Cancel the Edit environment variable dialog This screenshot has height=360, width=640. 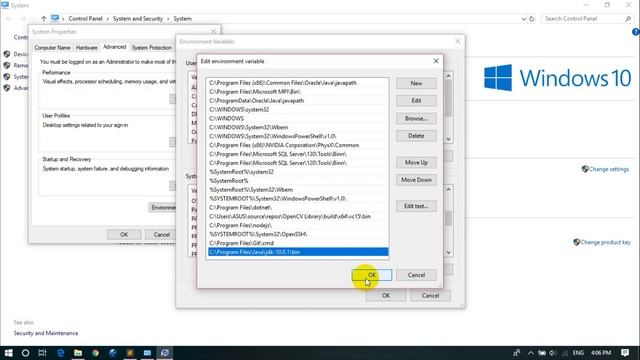(x=416, y=275)
